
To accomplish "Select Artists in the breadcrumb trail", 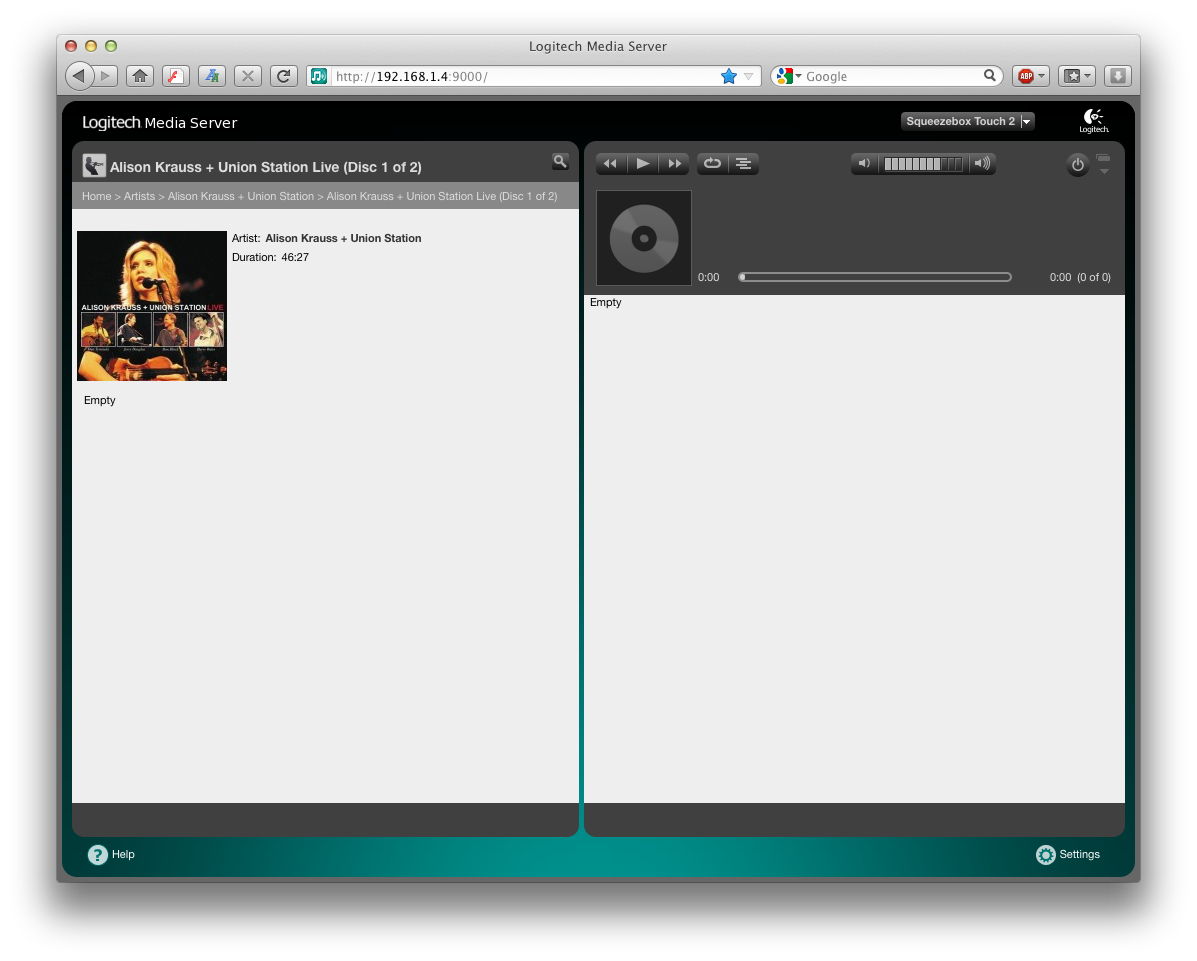I will coord(139,196).
